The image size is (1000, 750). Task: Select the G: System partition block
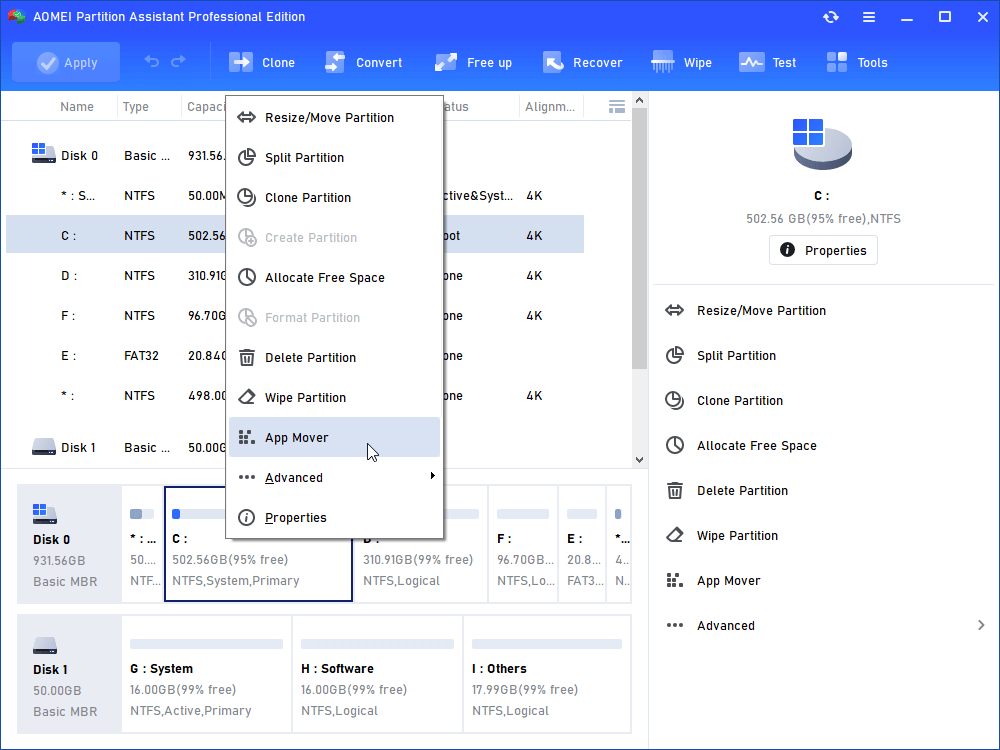point(206,673)
